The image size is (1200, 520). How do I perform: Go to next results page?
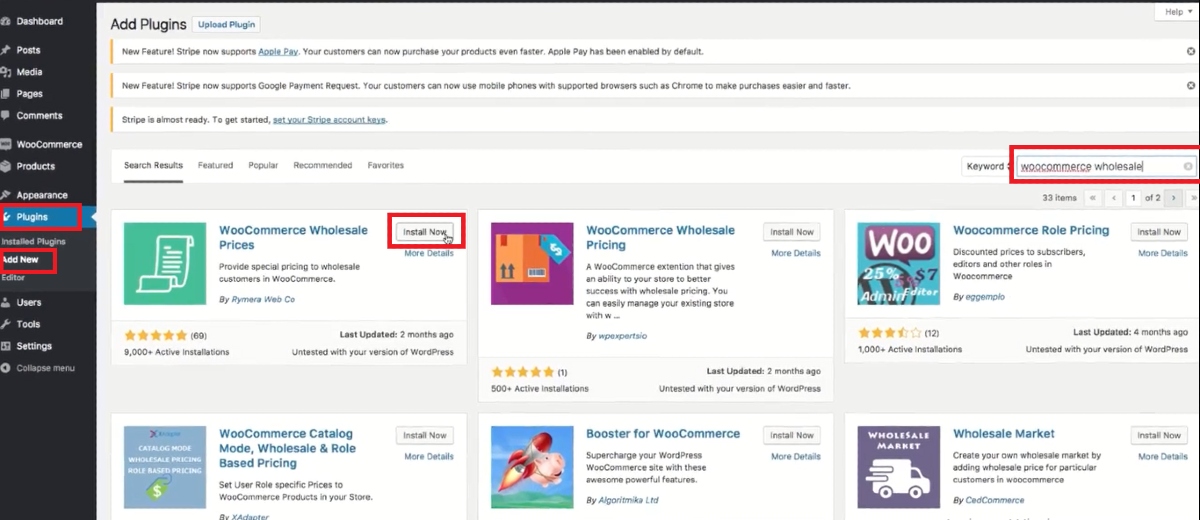(x=1174, y=198)
